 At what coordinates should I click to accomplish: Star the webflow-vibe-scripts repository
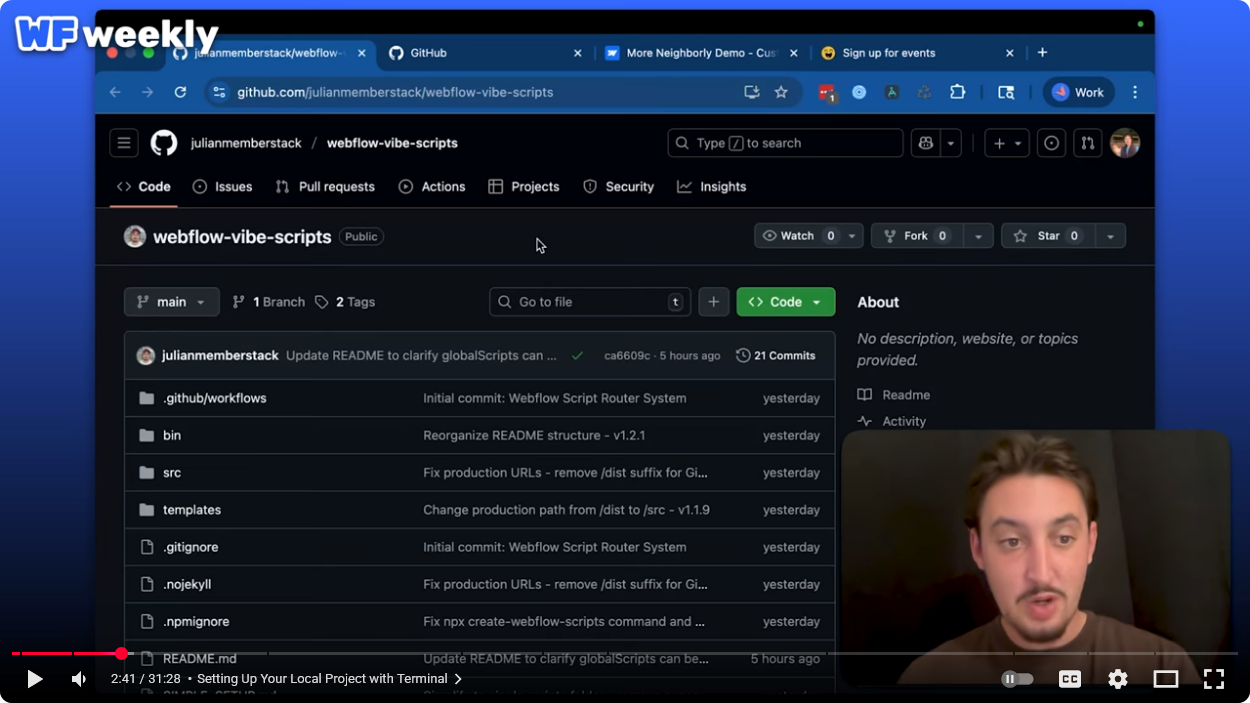pos(1047,236)
